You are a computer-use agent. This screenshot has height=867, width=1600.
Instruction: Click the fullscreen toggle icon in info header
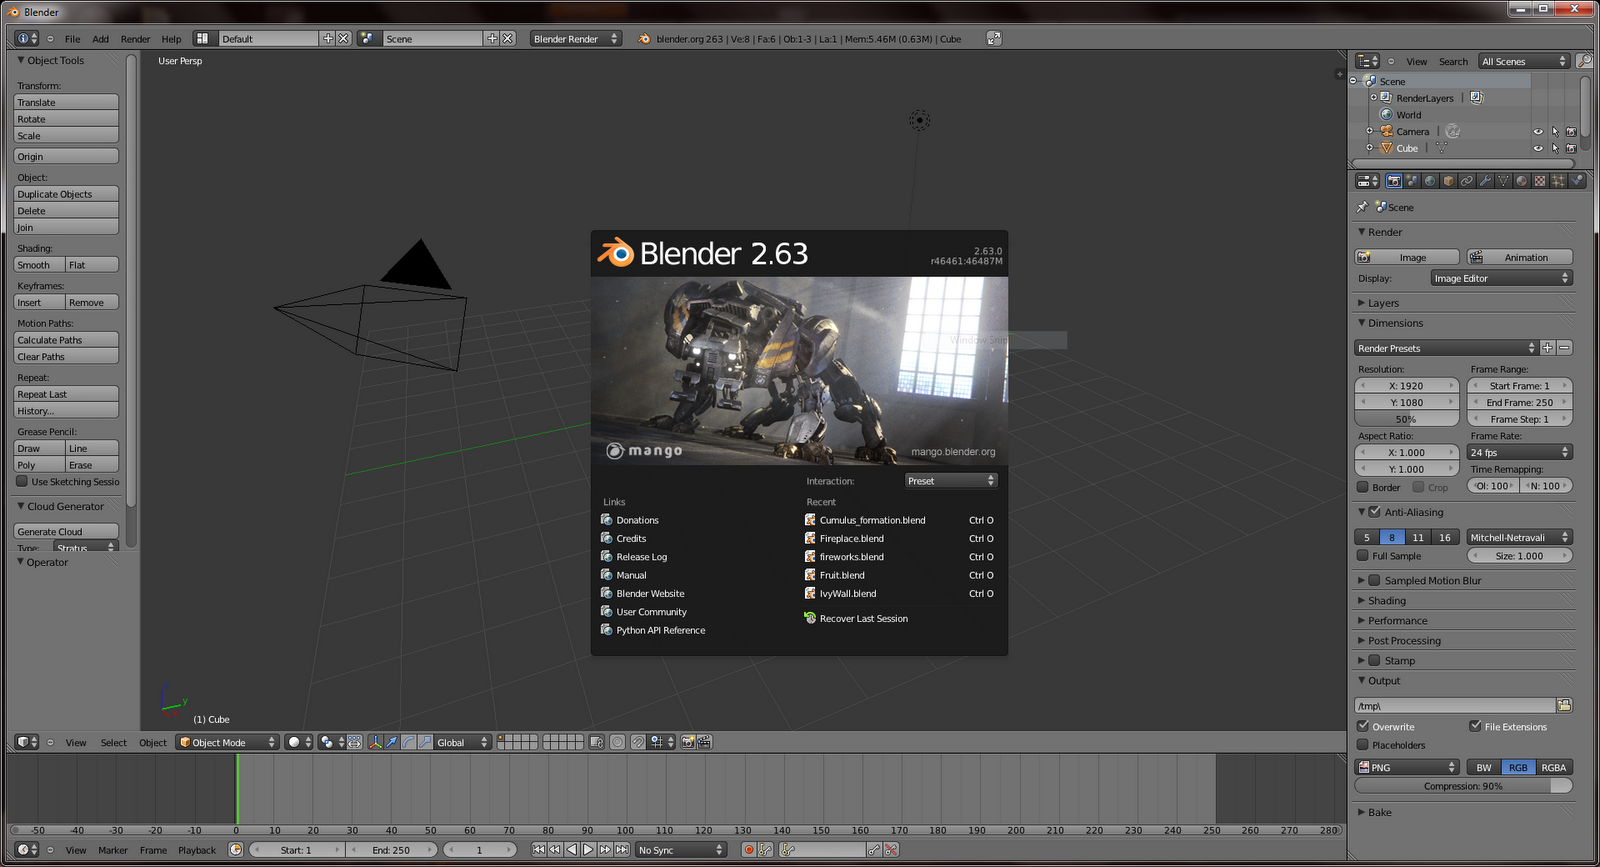(x=993, y=38)
